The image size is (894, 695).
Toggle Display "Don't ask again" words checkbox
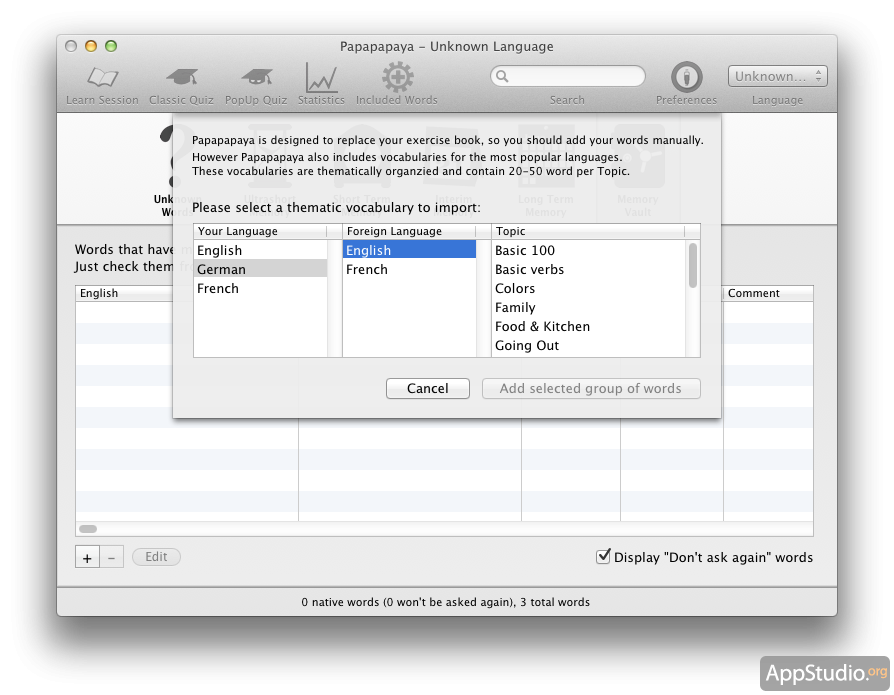603,556
